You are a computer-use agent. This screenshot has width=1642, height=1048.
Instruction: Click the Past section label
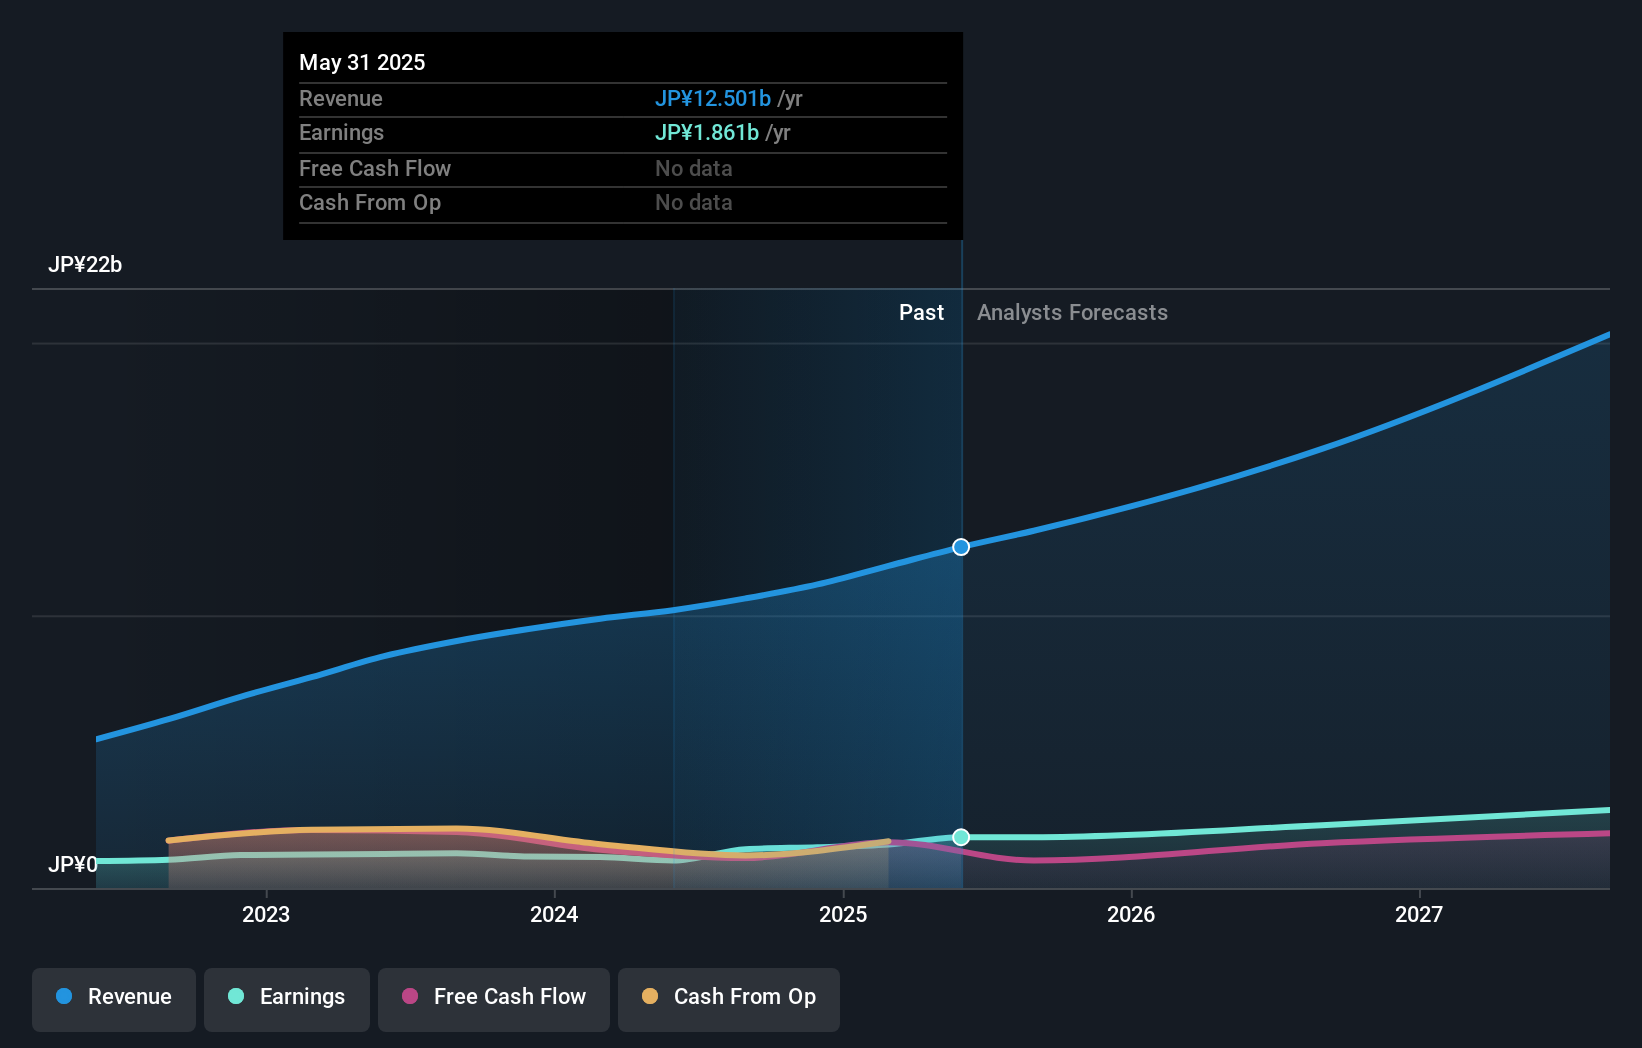click(921, 313)
